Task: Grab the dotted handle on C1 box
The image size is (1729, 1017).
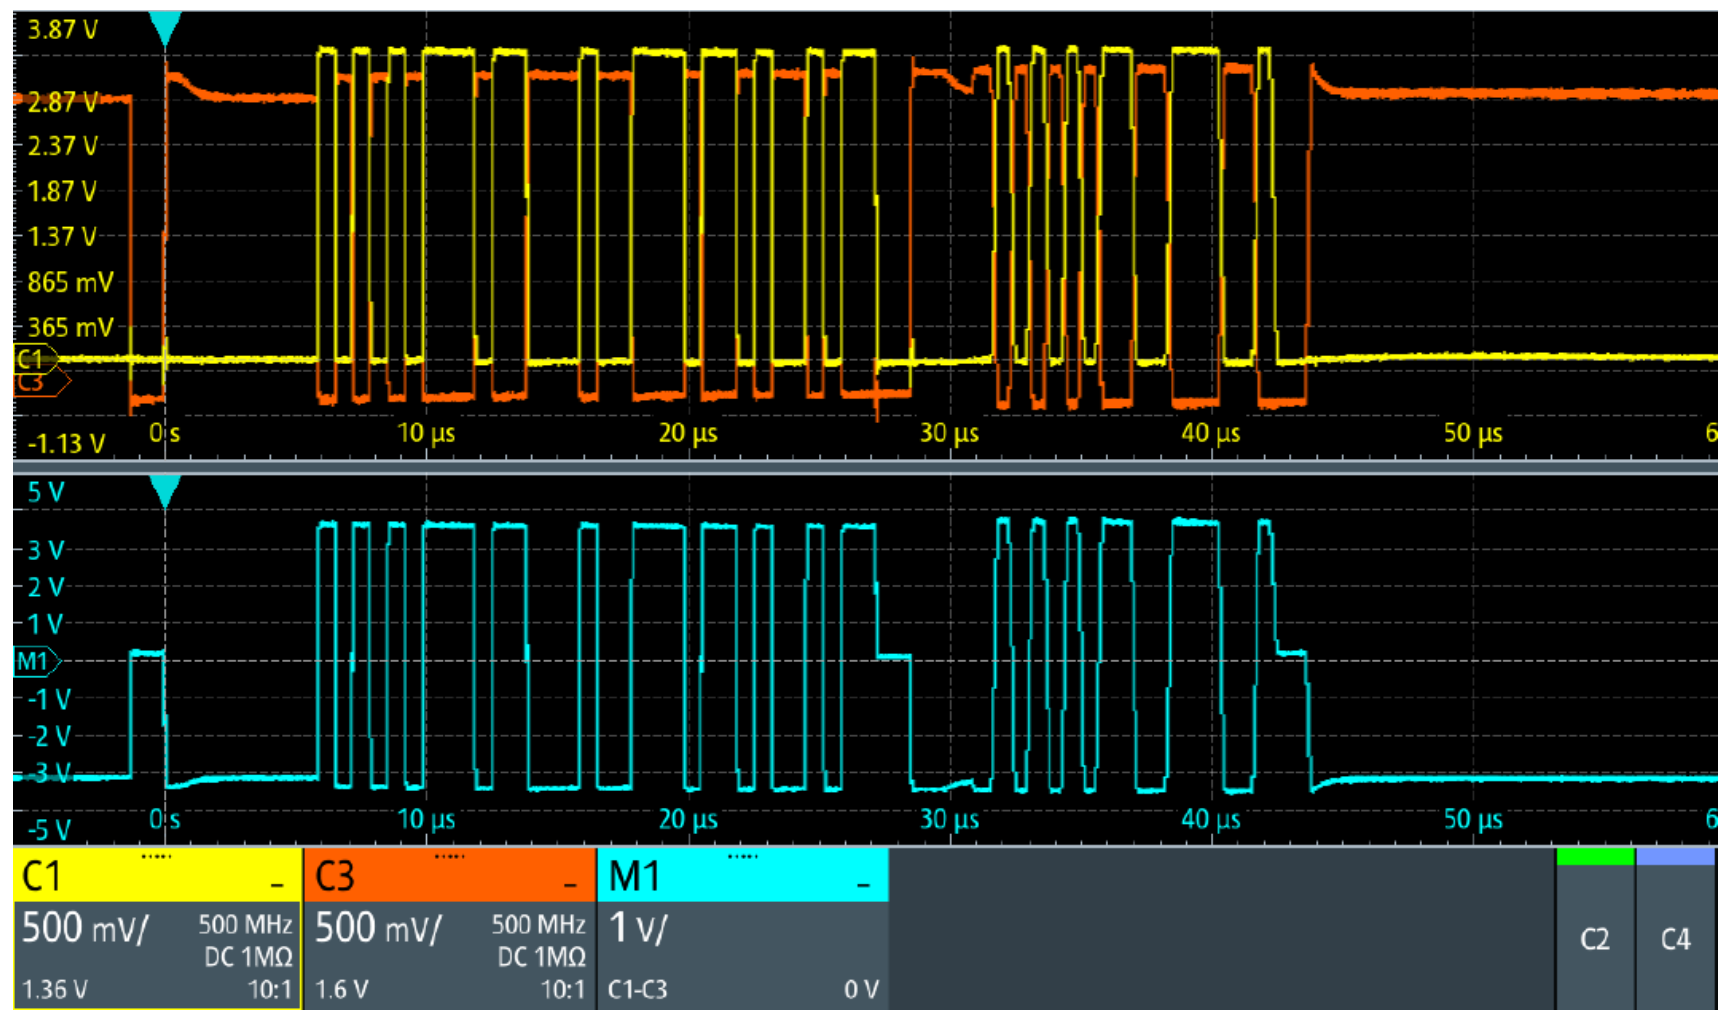Action: coord(156,857)
